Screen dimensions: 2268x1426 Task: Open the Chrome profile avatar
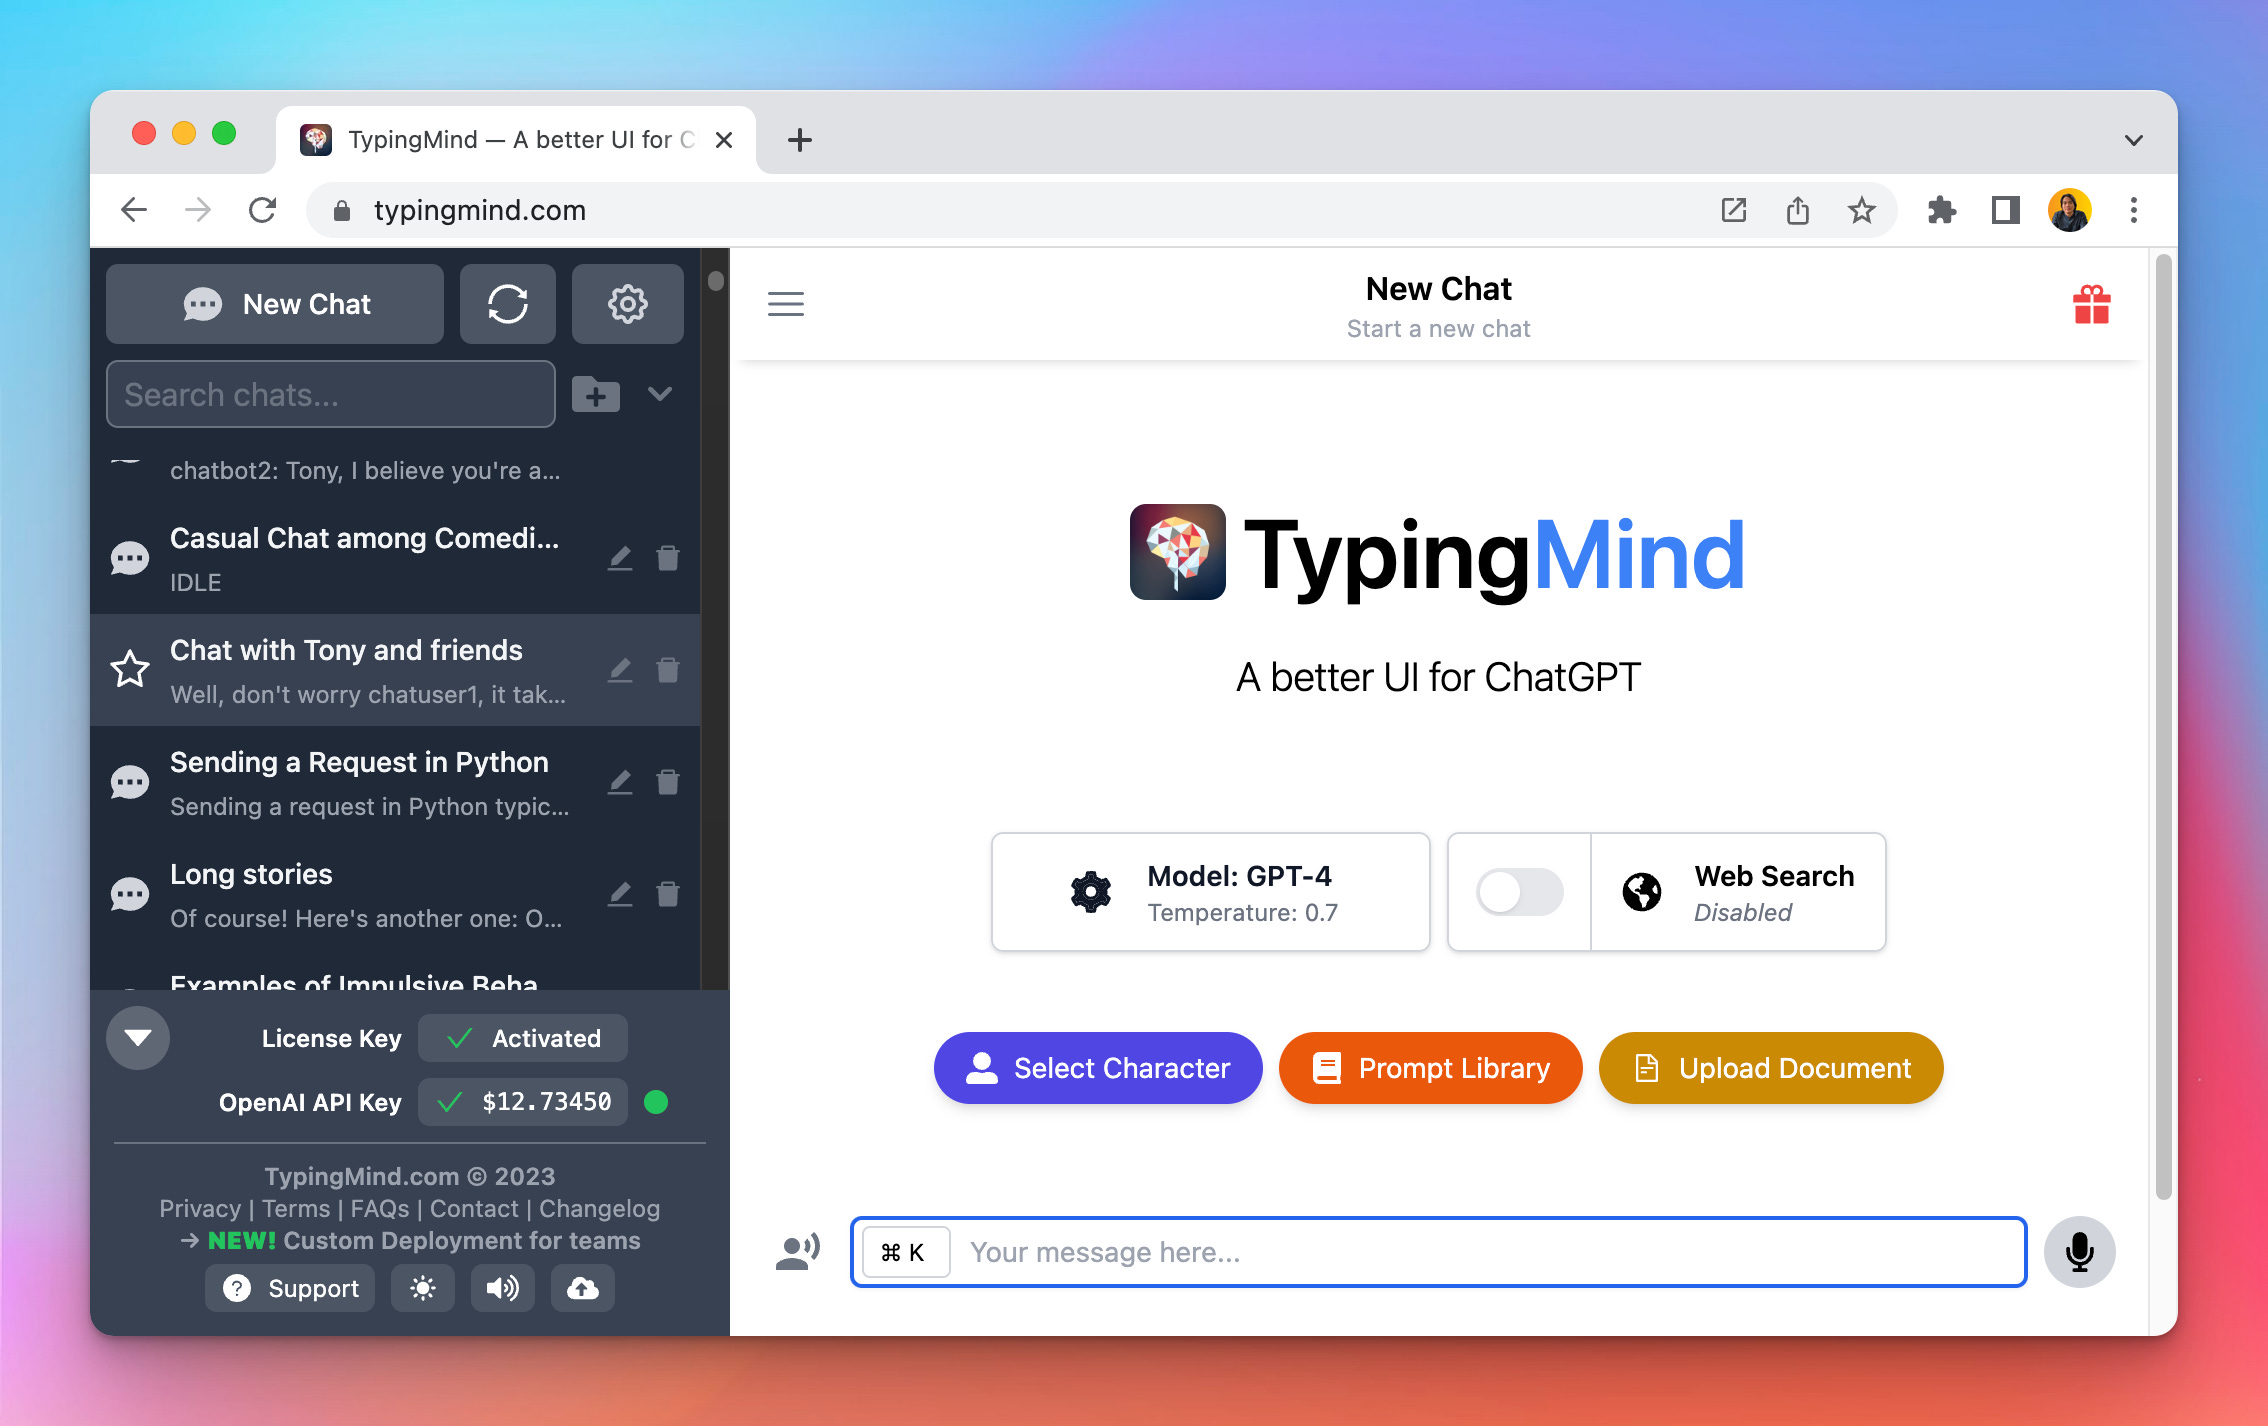[x=2070, y=210]
